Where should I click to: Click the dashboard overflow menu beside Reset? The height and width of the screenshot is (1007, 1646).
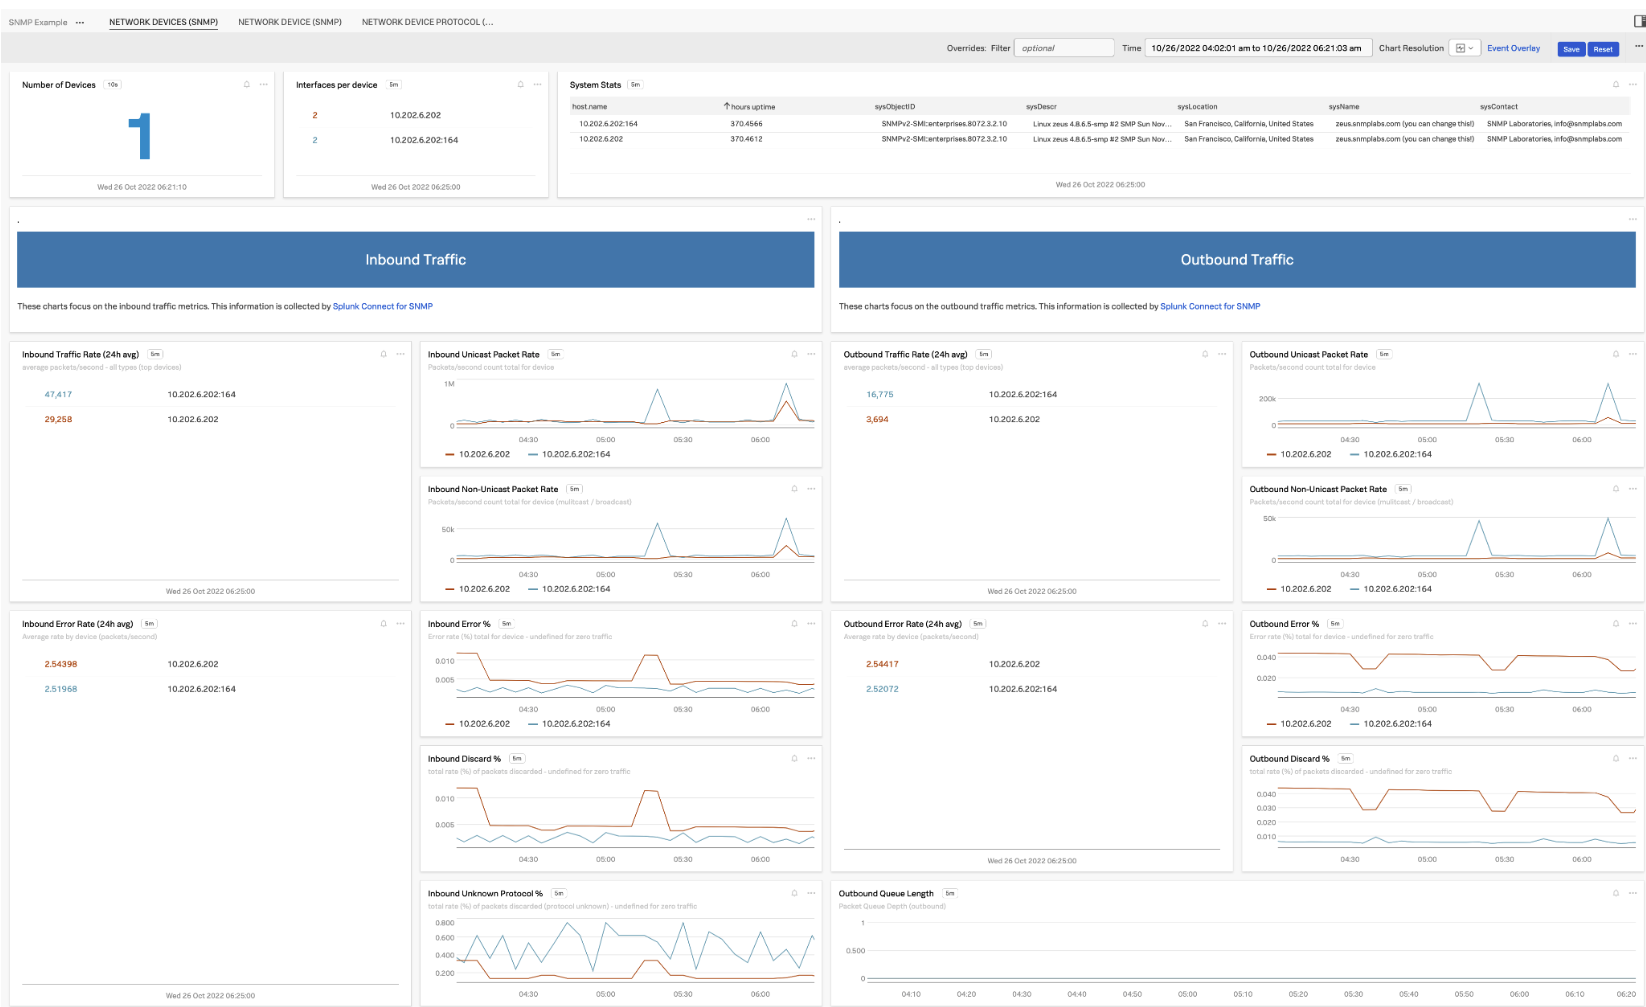click(x=1638, y=47)
